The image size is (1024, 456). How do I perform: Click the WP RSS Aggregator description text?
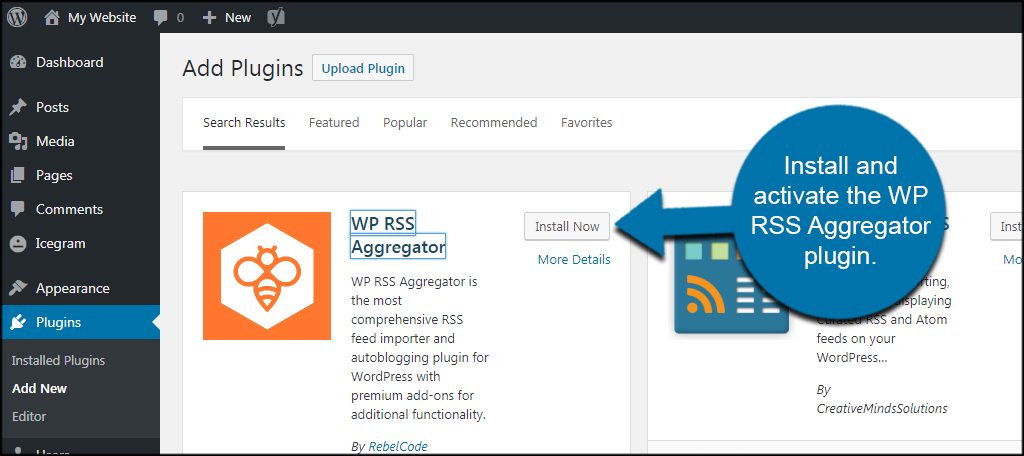(x=420, y=348)
